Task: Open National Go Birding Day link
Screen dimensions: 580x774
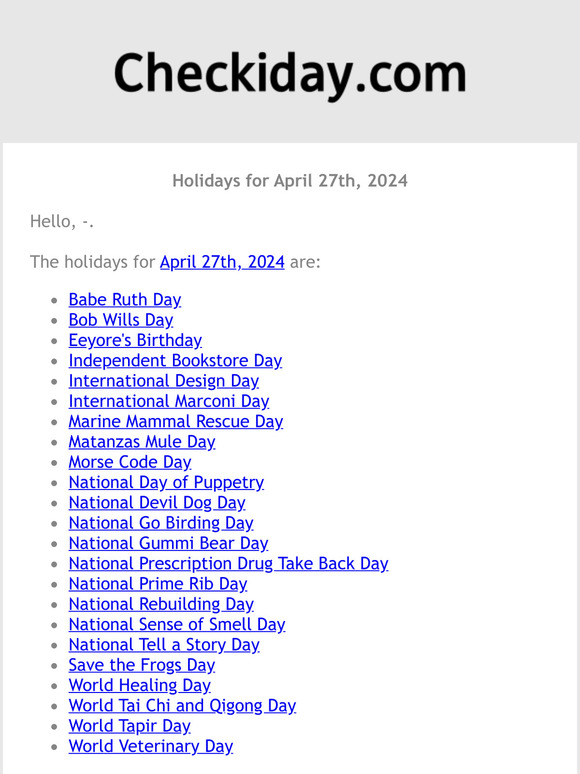Action: coord(161,523)
